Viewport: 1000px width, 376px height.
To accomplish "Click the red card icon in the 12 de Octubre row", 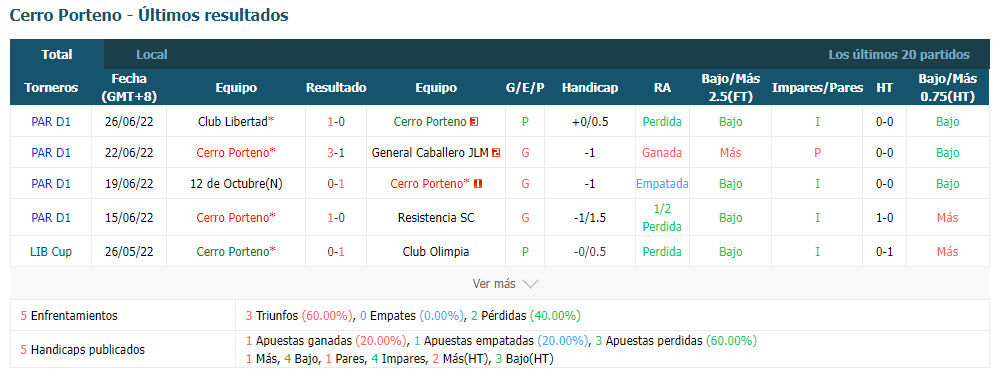I will 478,184.
